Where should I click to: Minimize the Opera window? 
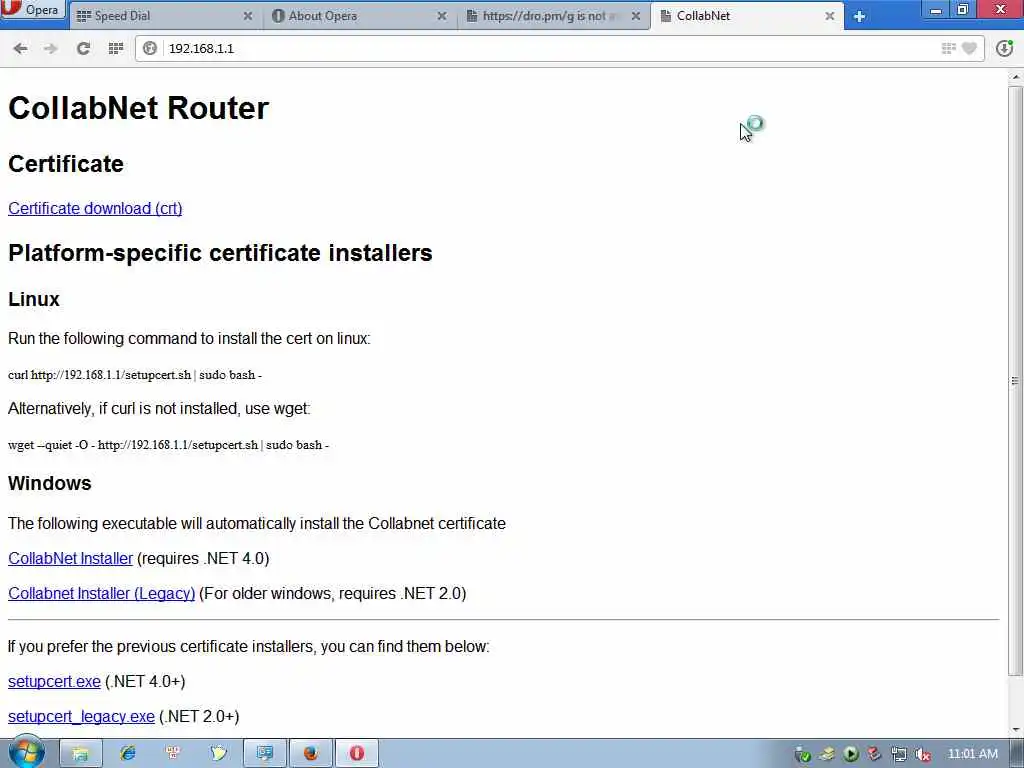pos(936,10)
